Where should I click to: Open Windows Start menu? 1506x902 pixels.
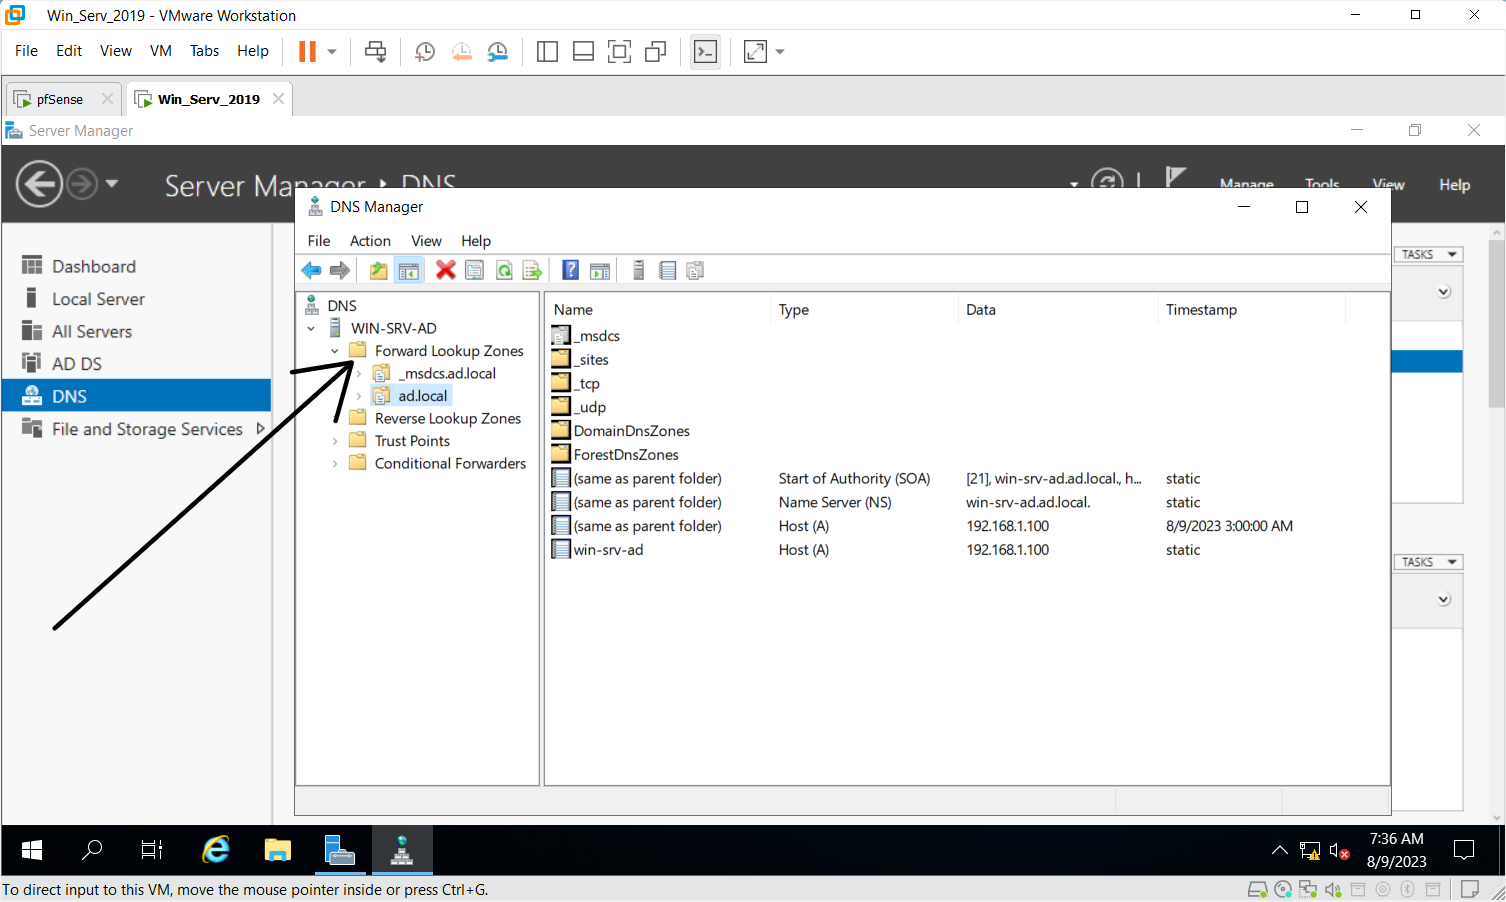pyautogui.click(x=32, y=850)
